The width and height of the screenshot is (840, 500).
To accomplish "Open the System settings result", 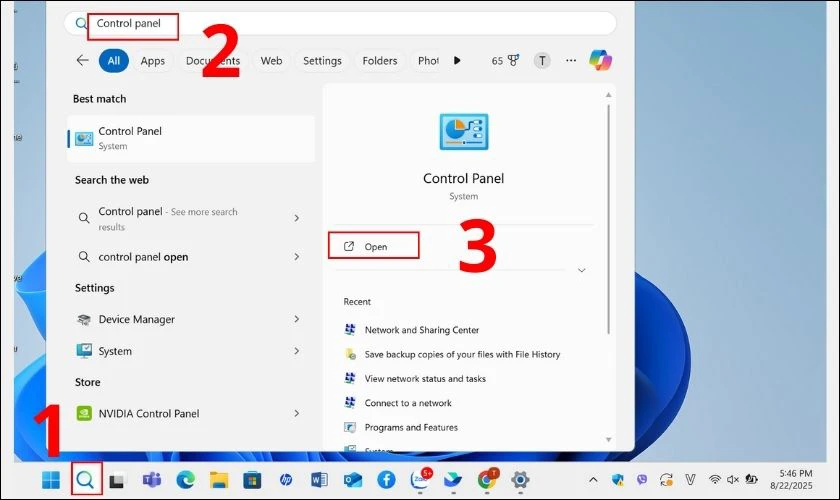I will [191, 351].
